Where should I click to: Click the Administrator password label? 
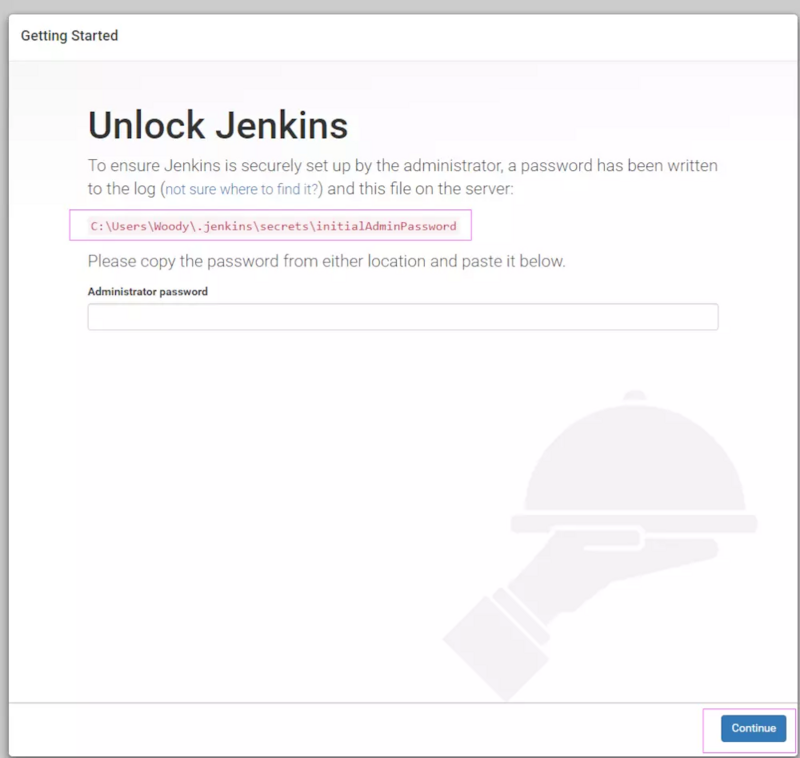(x=147, y=291)
